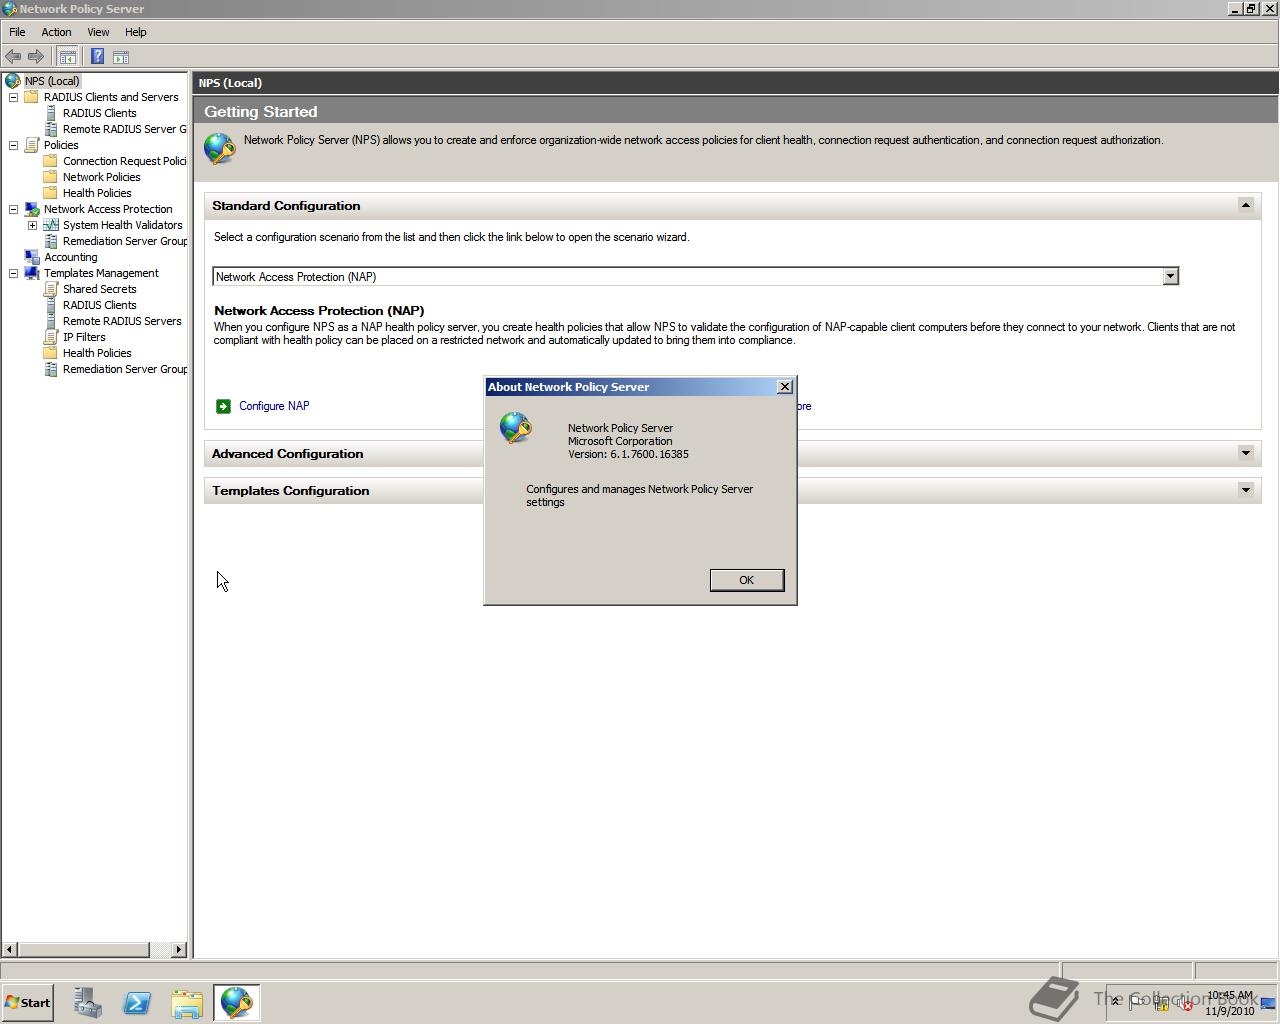Screen dimensions: 1280x1024
Task: Open Server Manager from the taskbar
Action: [88, 1002]
